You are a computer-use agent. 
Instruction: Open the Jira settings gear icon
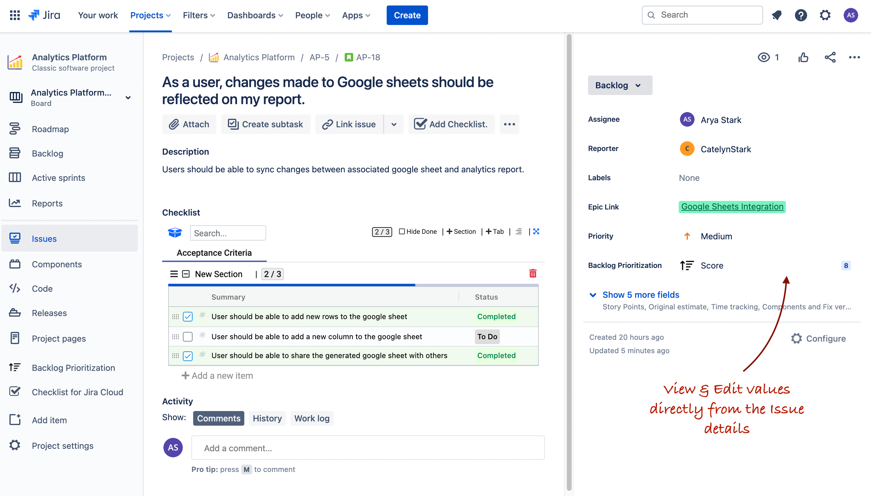[825, 15]
